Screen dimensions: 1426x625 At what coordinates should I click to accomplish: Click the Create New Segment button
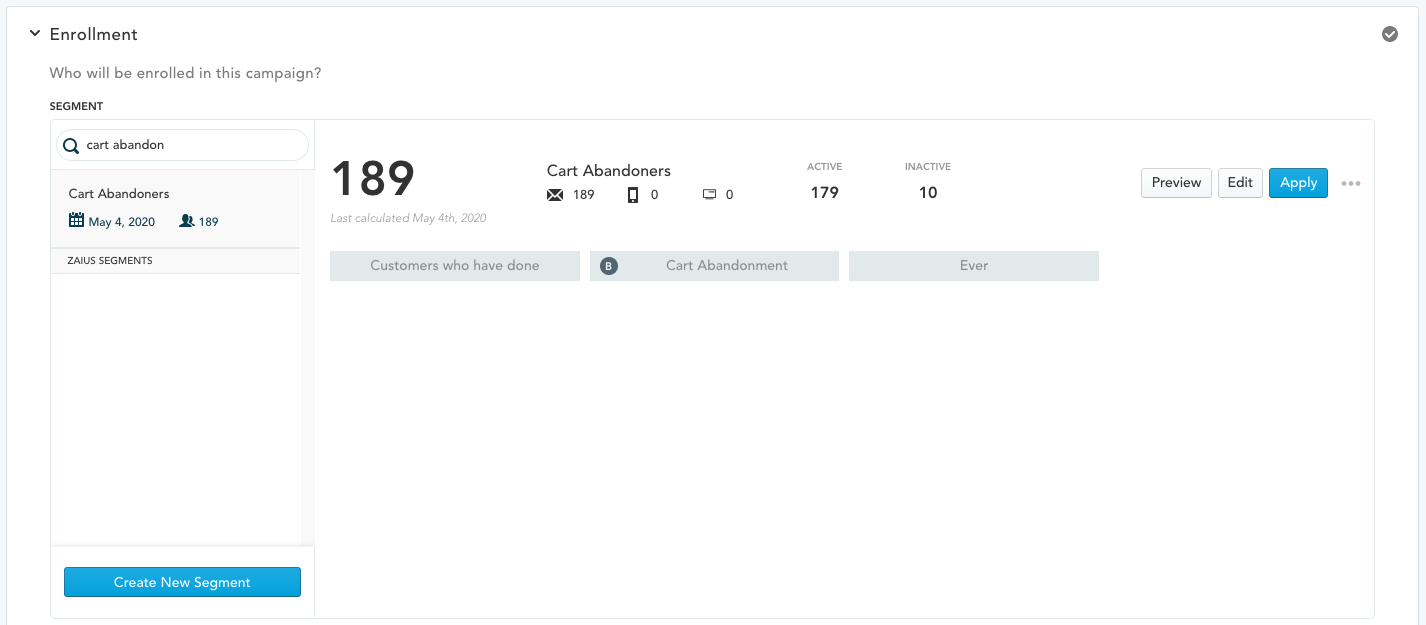tap(182, 582)
